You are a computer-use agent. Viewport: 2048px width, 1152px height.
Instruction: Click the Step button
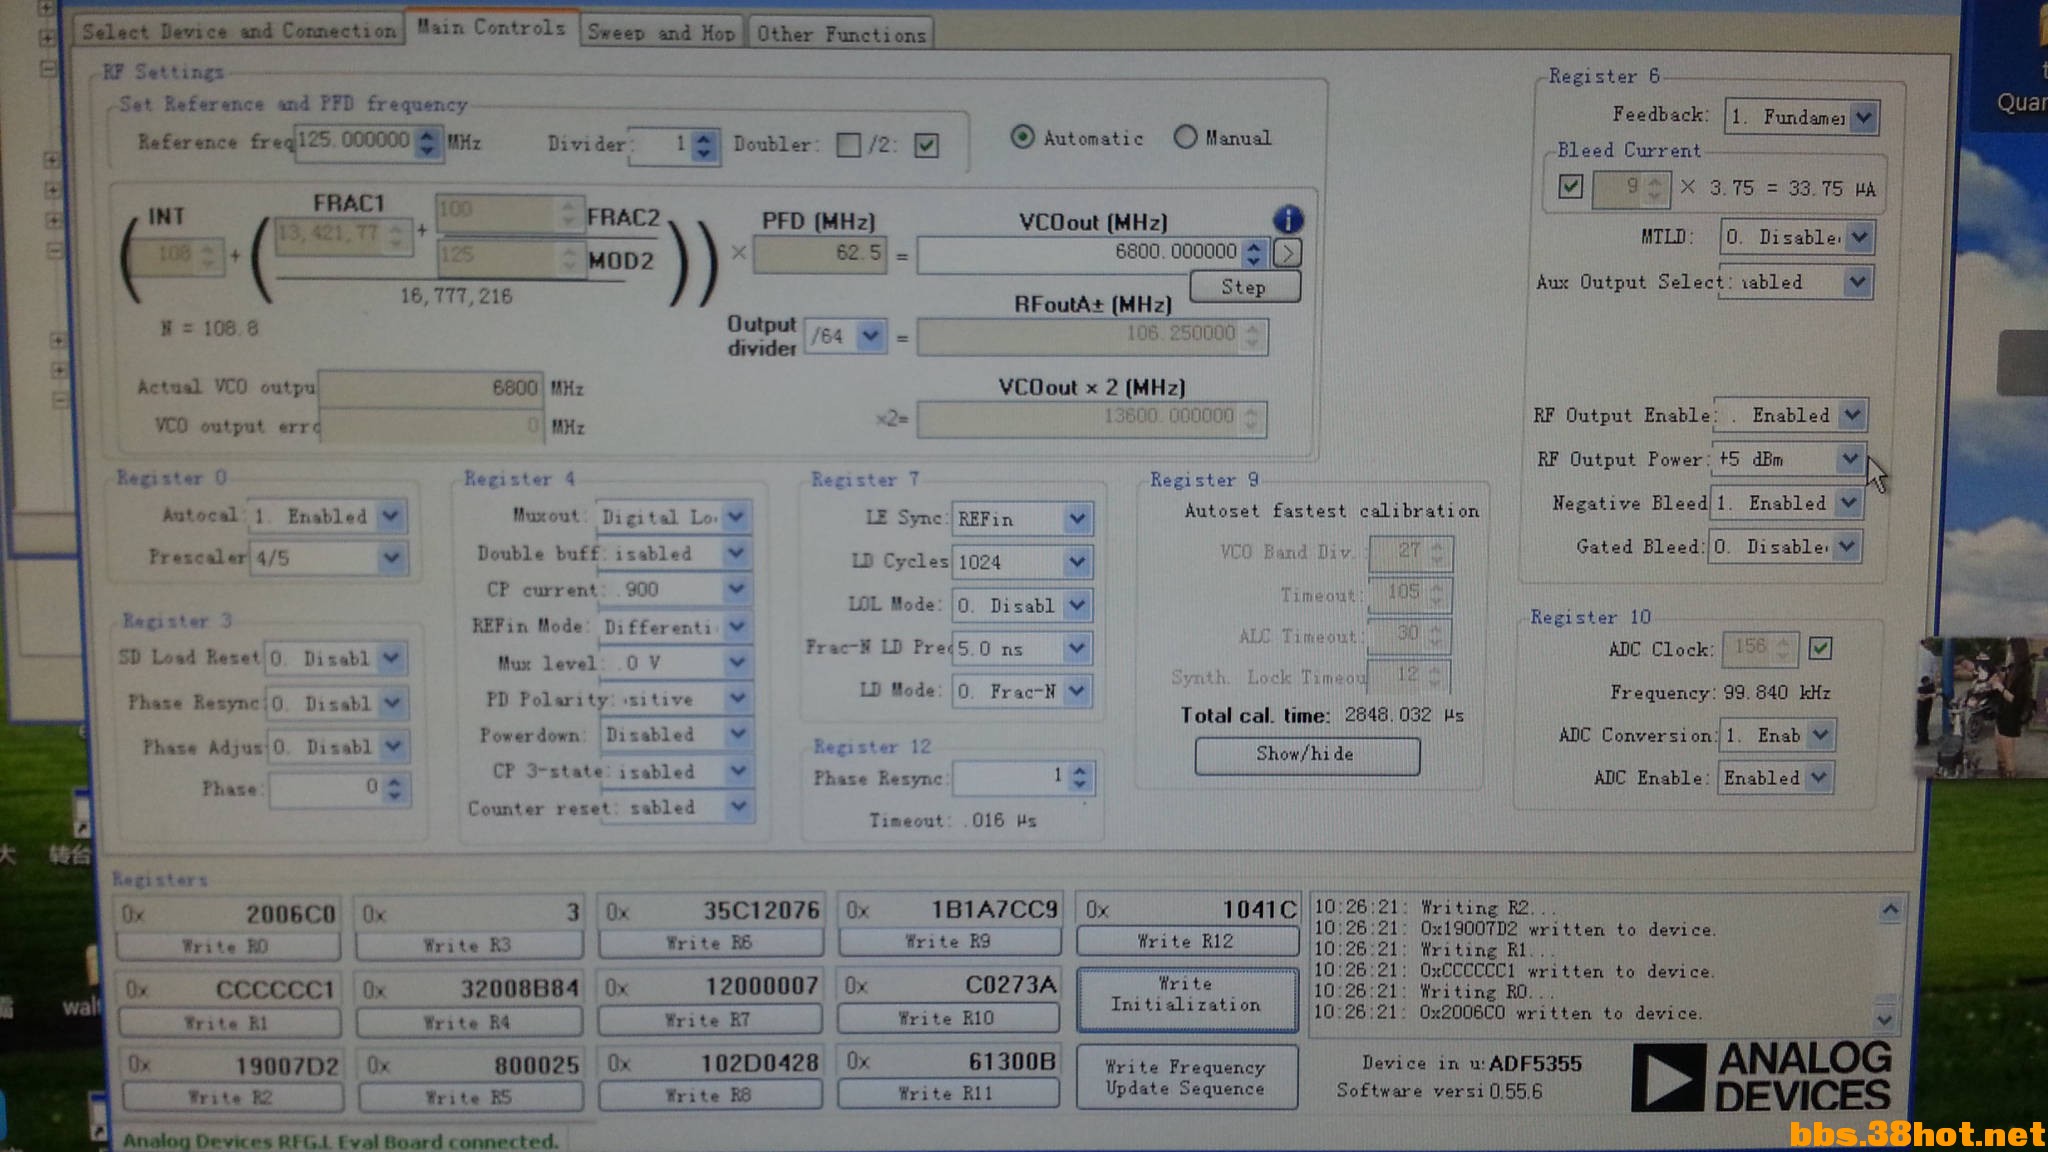(x=1244, y=287)
